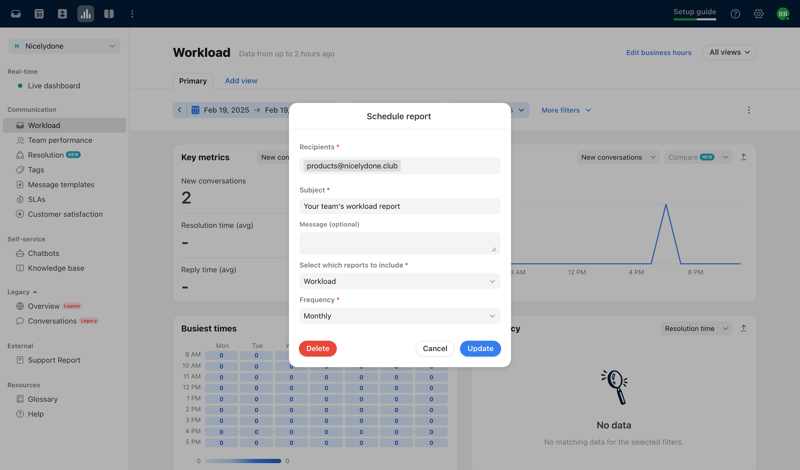Open the top bar more-options dots
This screenshot has width=800, height=470.
132,14
